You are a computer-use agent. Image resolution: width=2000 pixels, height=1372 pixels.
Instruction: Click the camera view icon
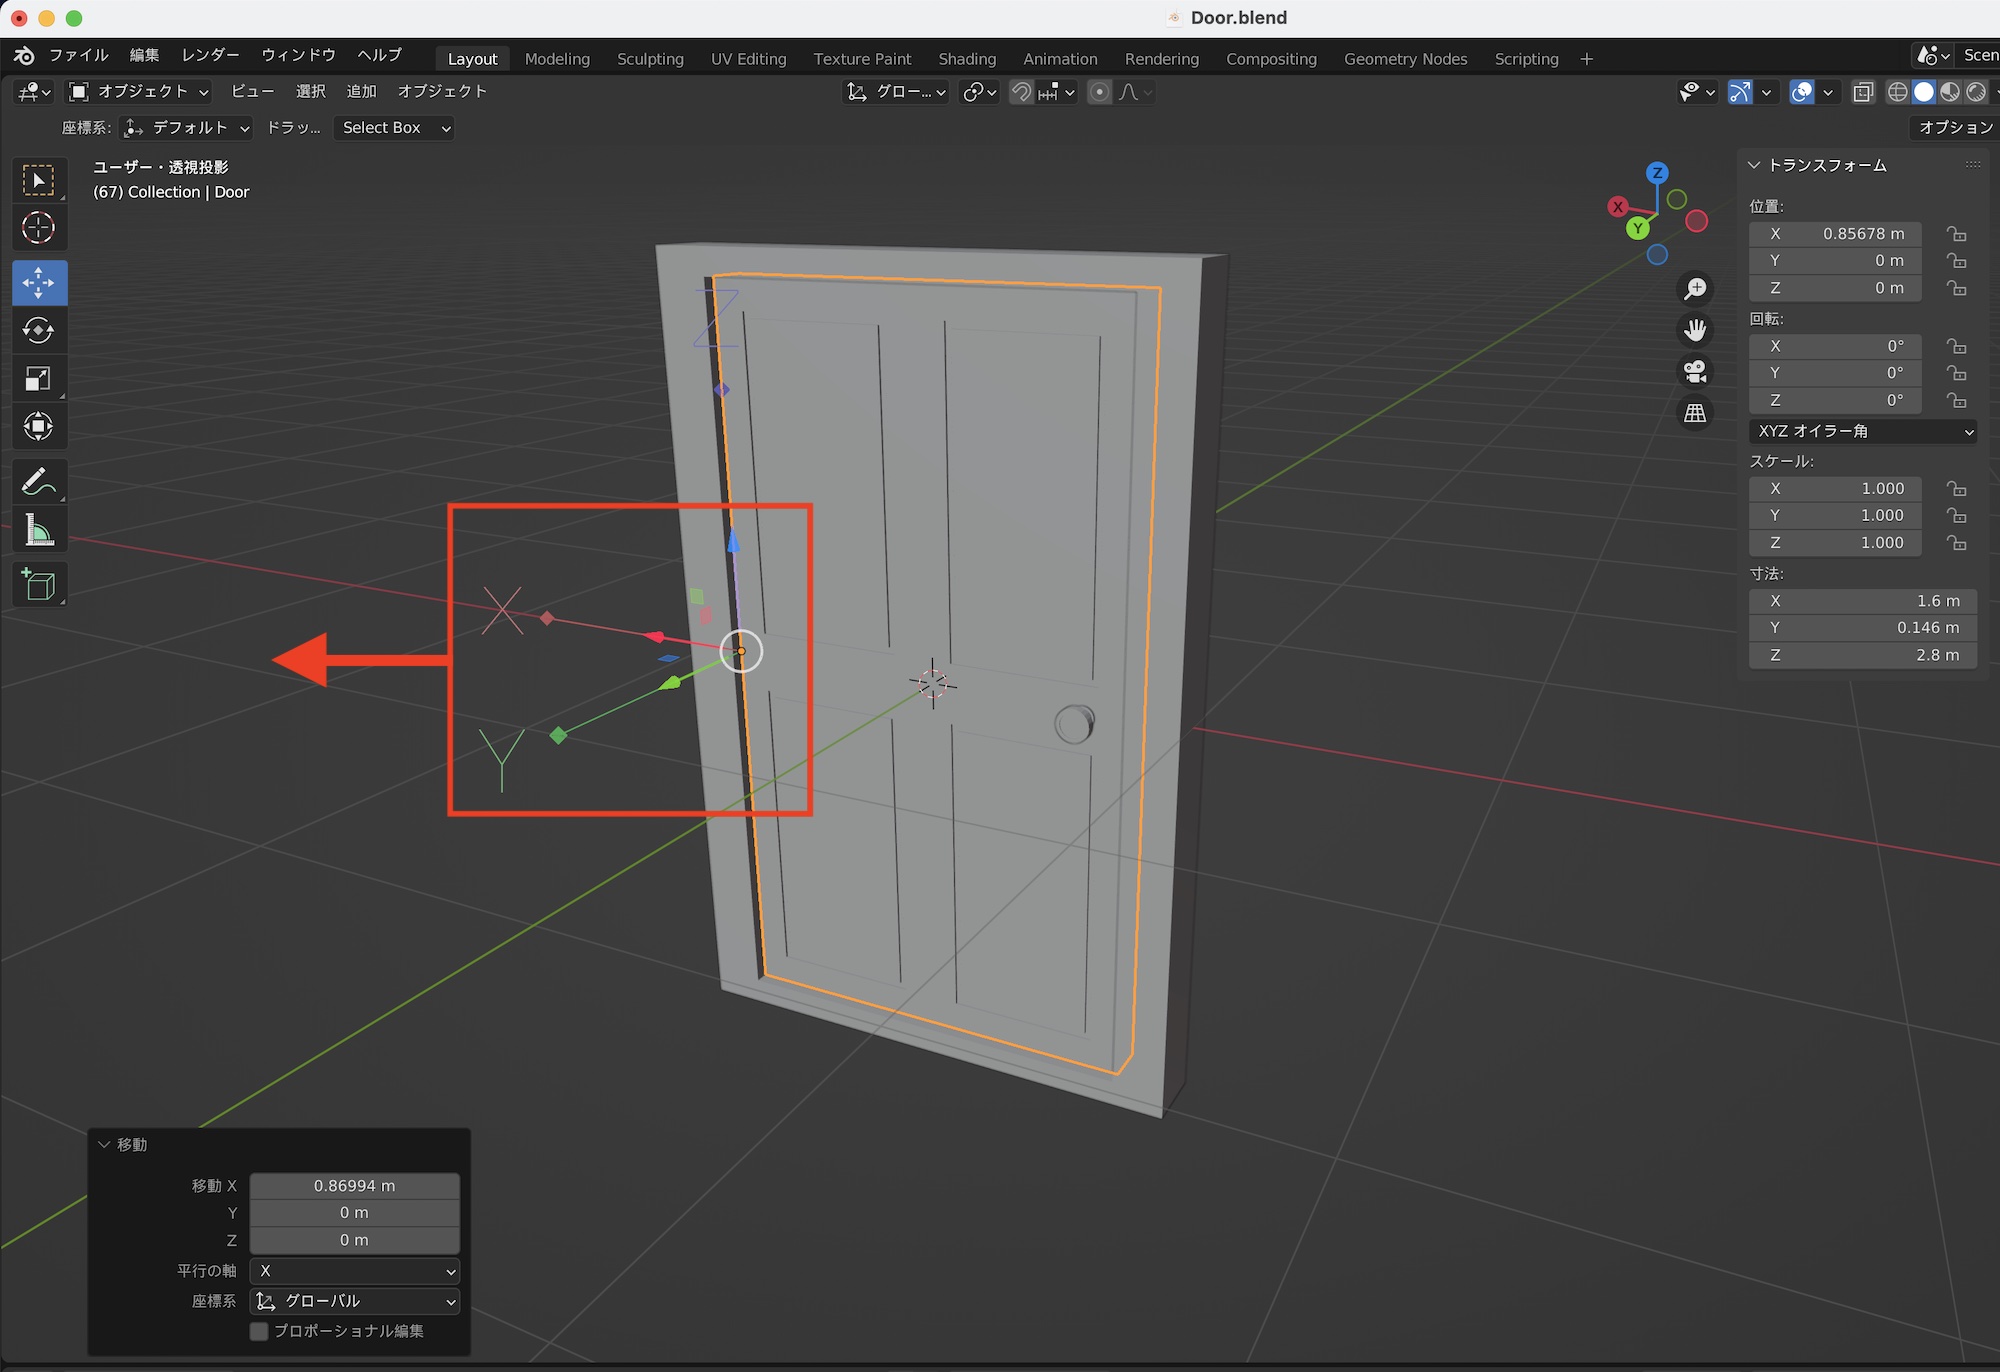click(1695, 371)
